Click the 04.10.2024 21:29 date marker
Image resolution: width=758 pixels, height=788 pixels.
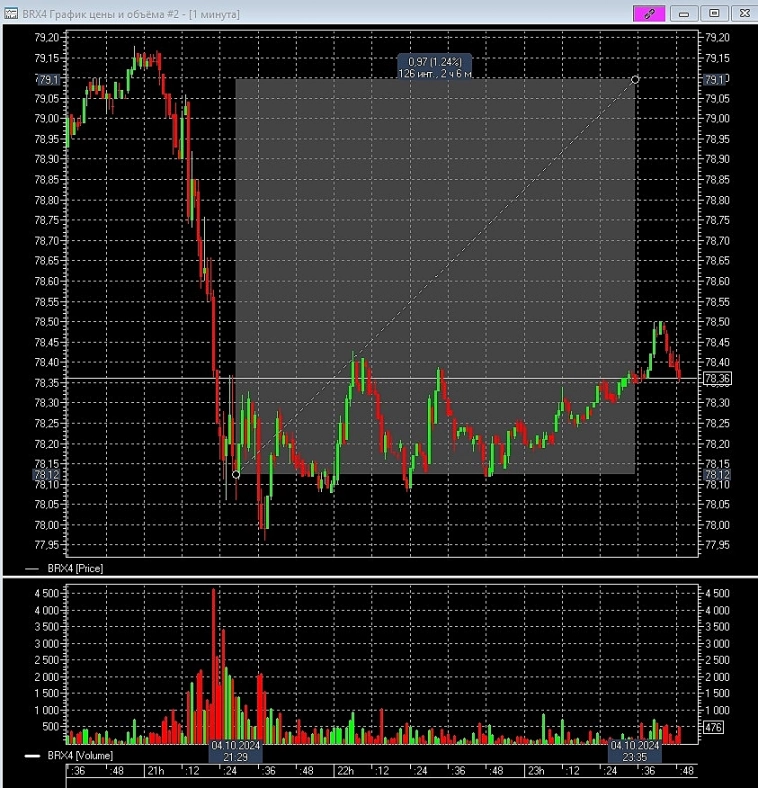[235, 751]
